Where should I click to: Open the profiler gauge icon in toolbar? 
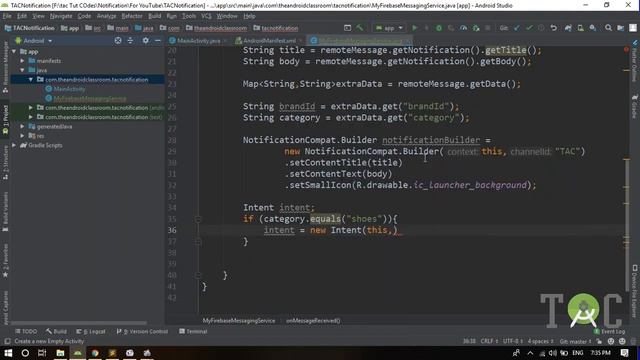point(463,28)
